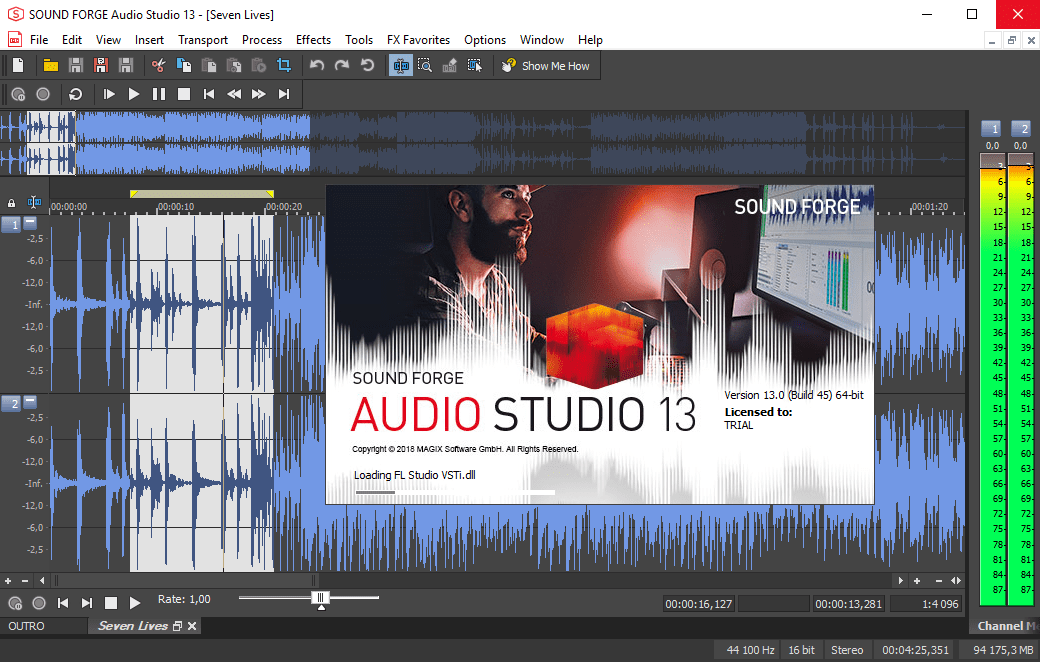Go to Start in the top transport toolbar
Image resolution: width=1040 pixels, height=662 pixels.
(x=208, y=94)
